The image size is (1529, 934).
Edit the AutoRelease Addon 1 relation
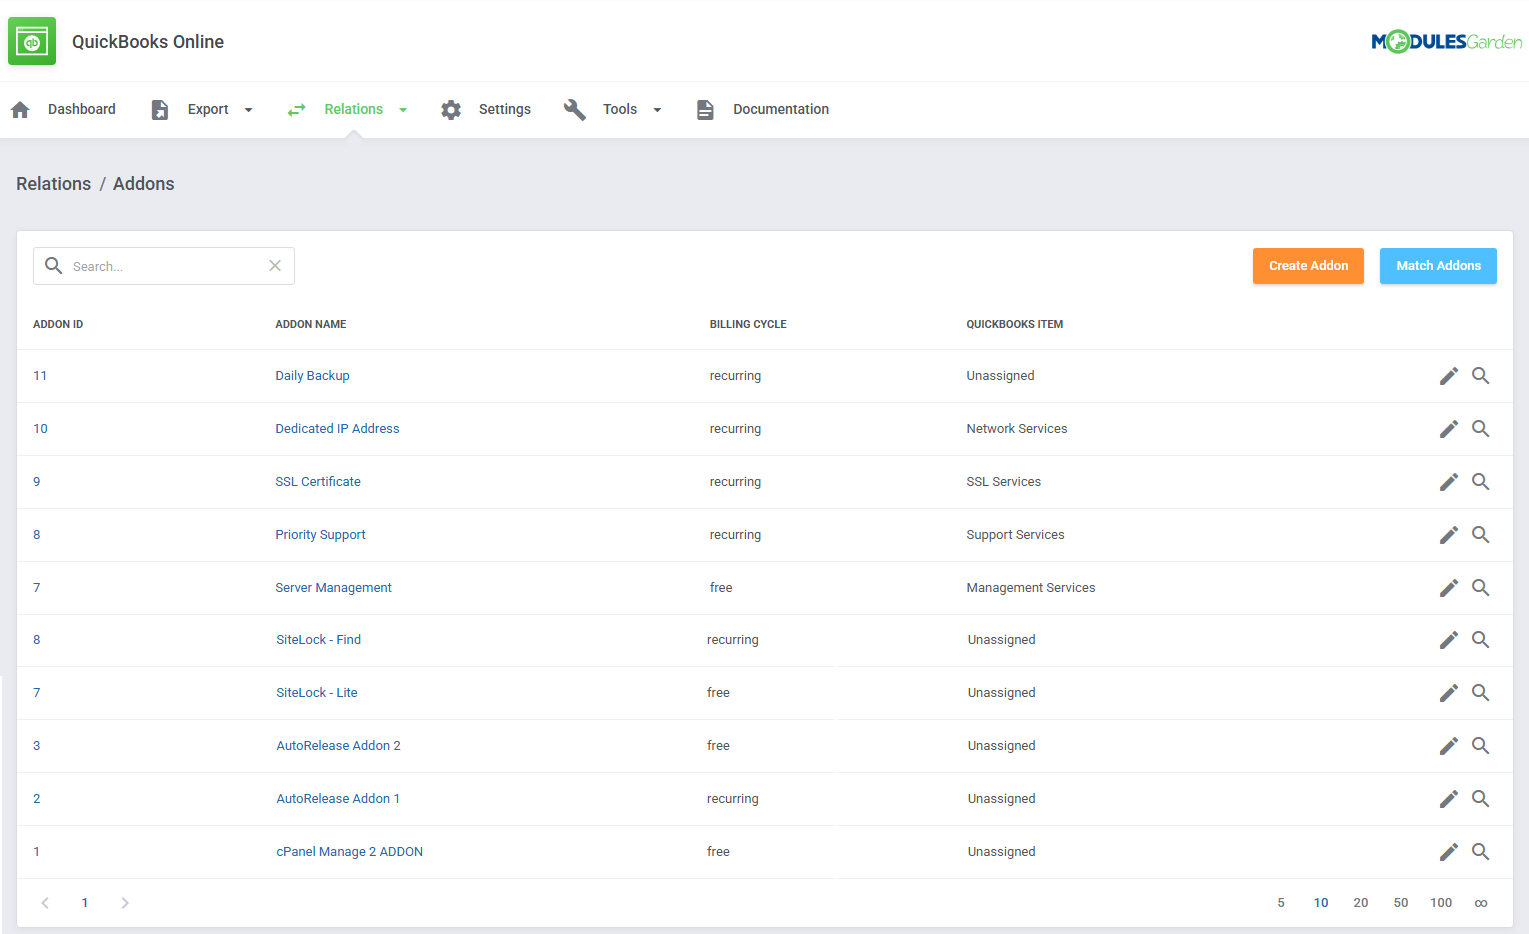1448,799
